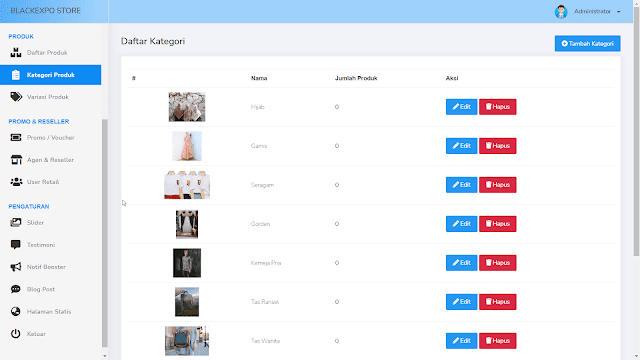The width and height of the screenshot is (640, 360).
Task: Click the Tas Ransel name cell
Action: (265, 302)
